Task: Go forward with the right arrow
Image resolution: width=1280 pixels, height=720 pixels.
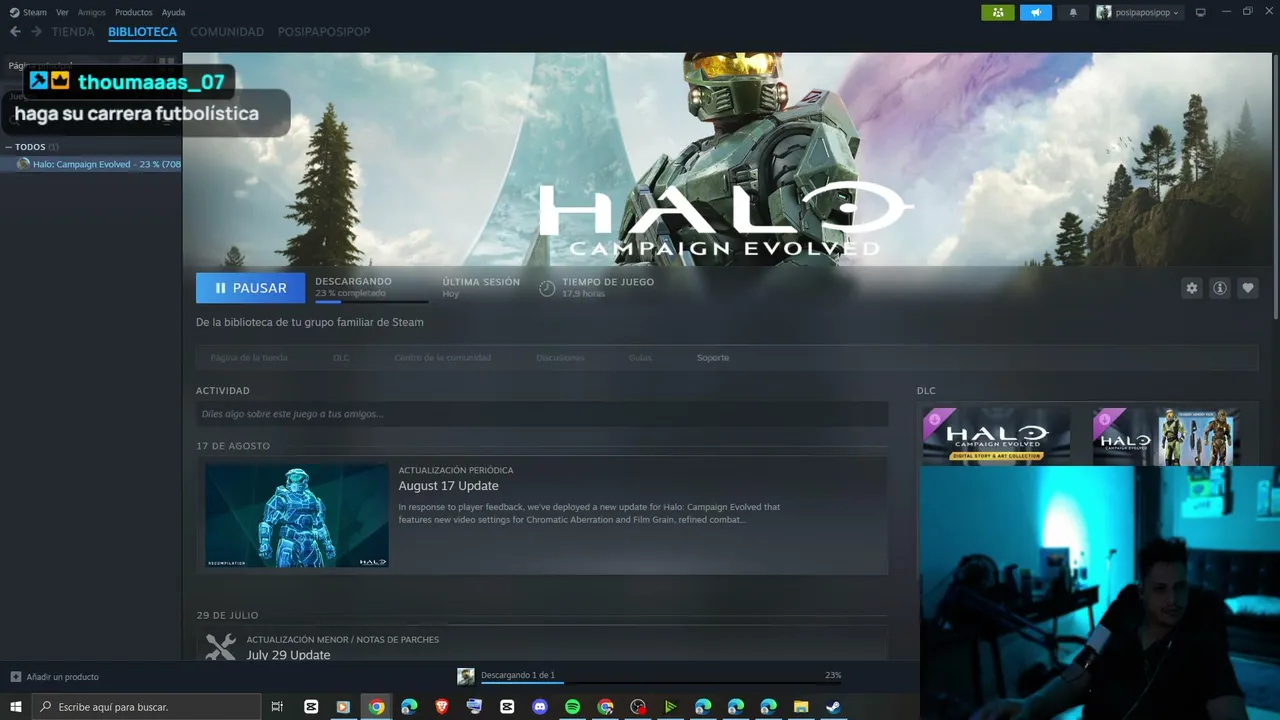Action: coord(37,31)
